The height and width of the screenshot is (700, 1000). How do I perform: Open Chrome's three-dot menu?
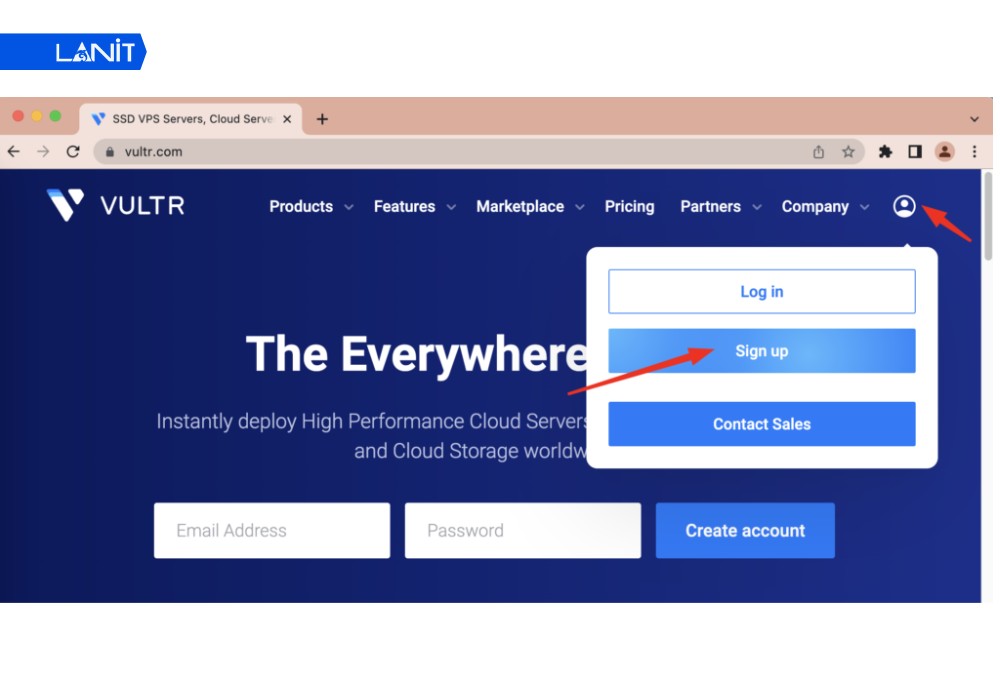point(974,152)
